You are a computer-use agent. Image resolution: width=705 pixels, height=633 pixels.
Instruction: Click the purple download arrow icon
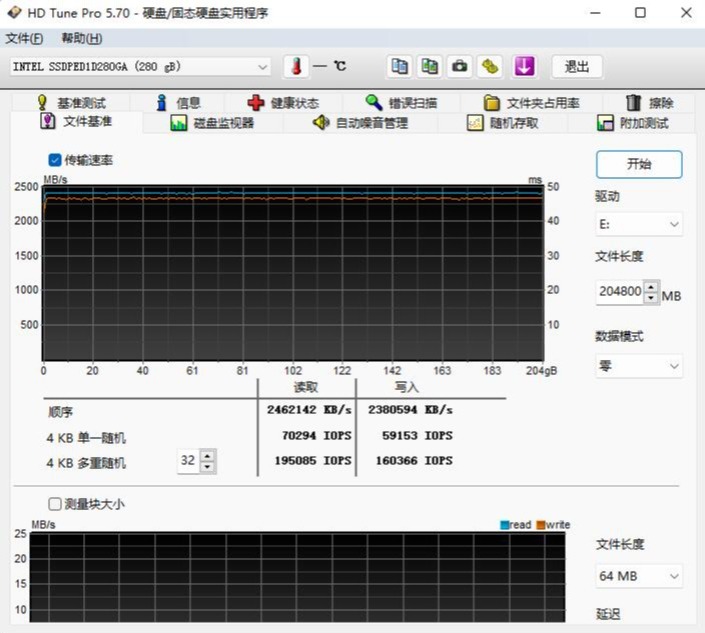524,67
